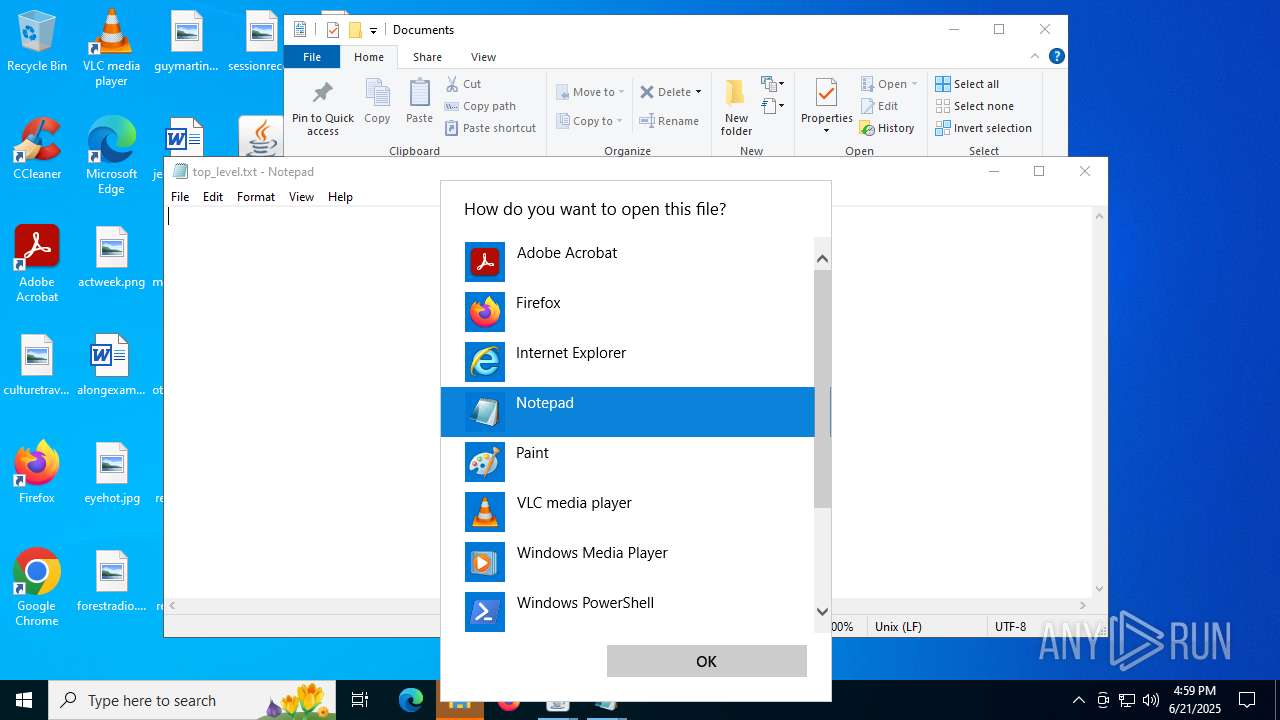
Task: Choose Windows Media Player in the open-with list
Action: [x=628, y=562]
